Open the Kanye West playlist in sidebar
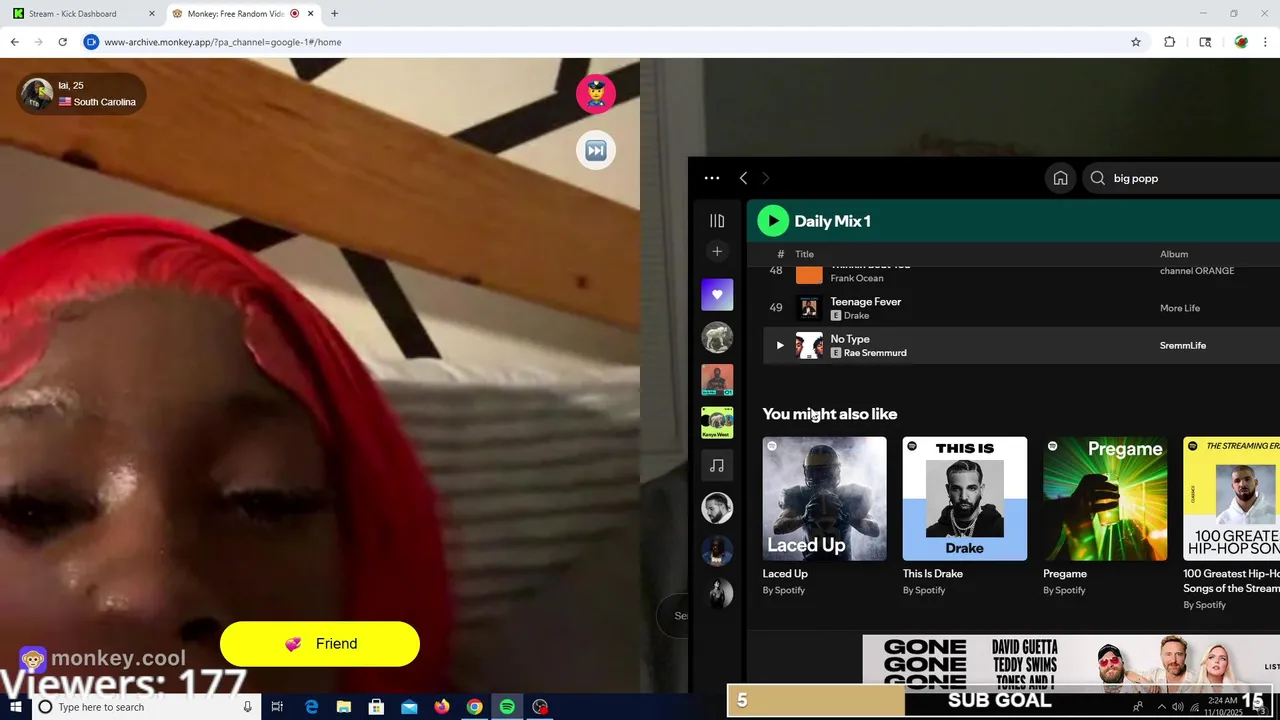This screenshot has width=1280, height=720. (717, 423)
